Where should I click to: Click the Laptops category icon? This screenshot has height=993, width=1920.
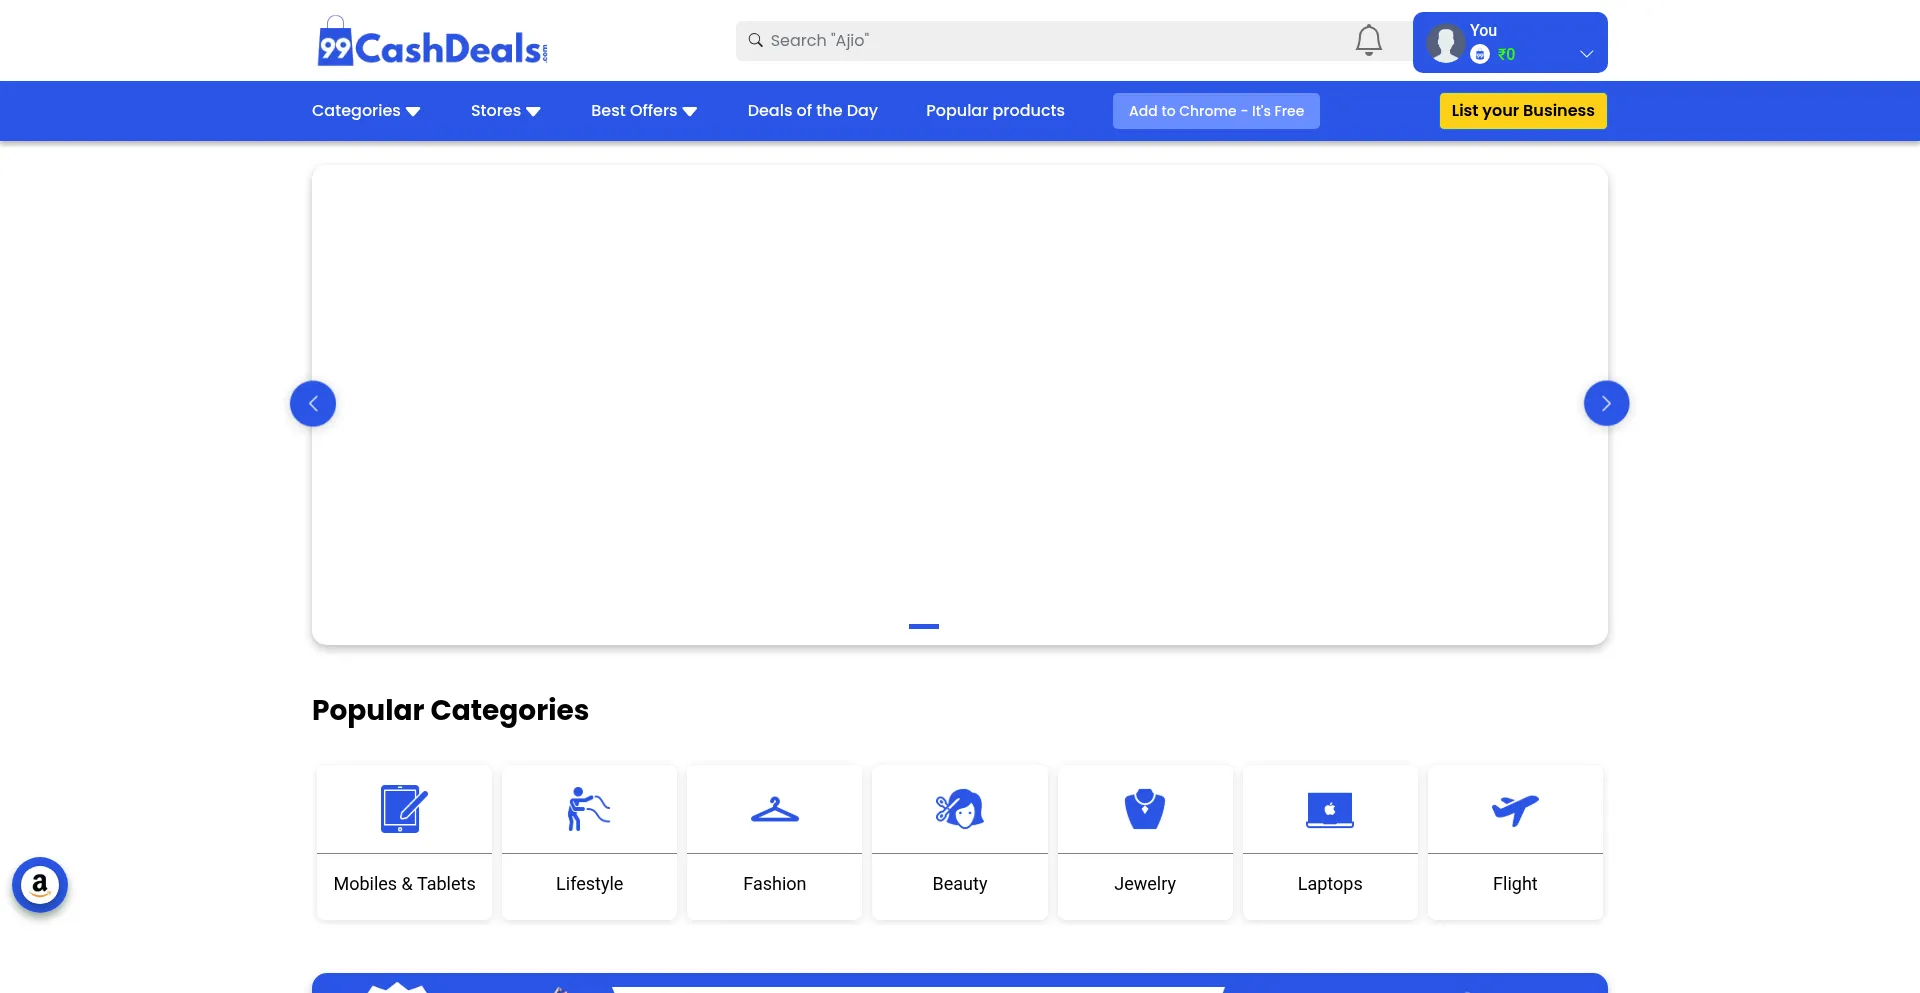click(1330, 809)
